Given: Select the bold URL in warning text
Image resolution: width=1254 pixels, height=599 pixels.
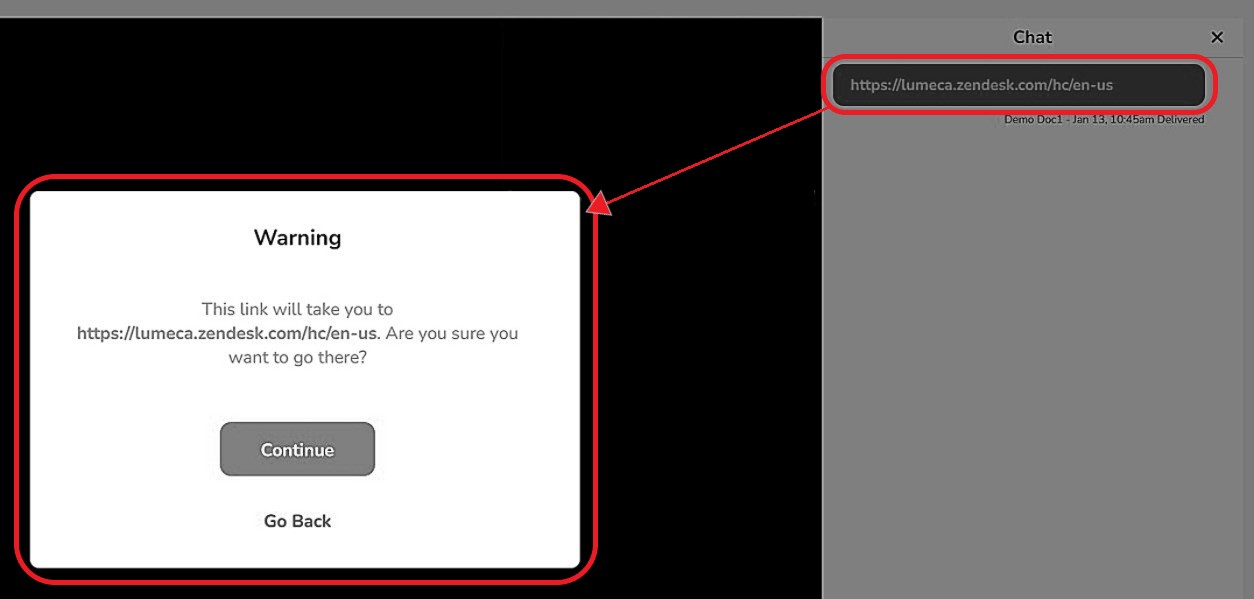Looking at the screenshot, I should 229,333.
